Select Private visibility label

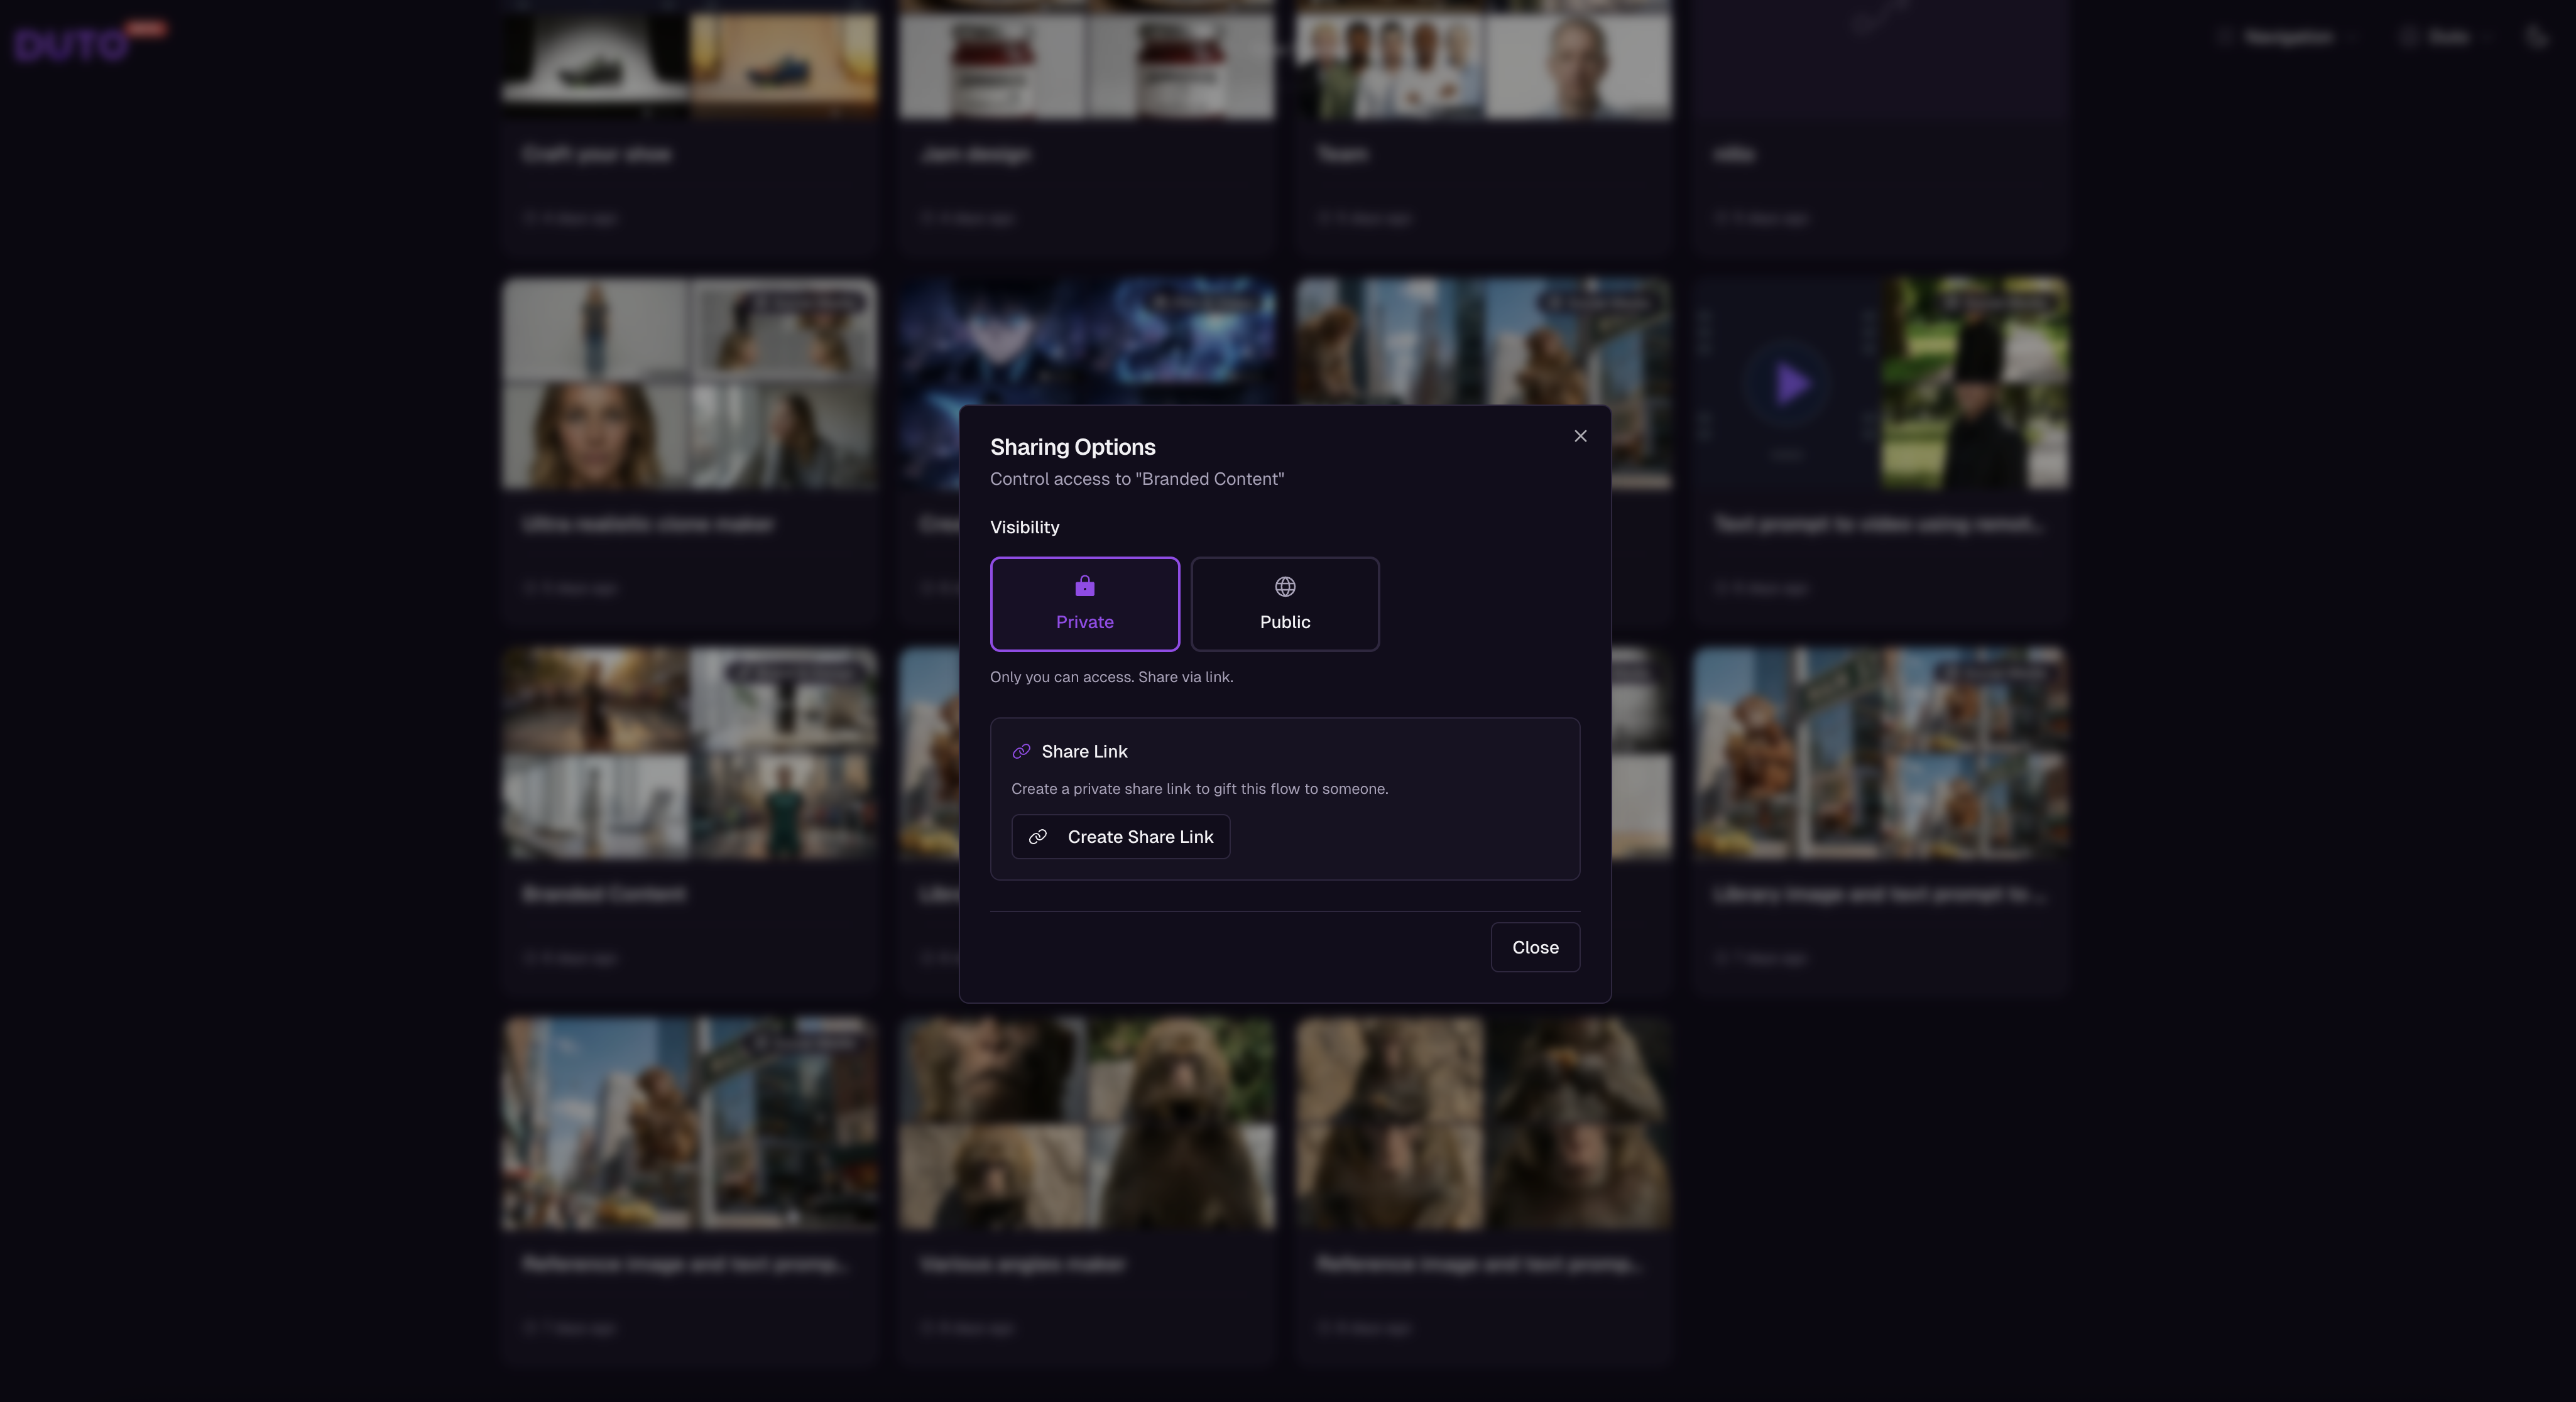coord(1084,622)
